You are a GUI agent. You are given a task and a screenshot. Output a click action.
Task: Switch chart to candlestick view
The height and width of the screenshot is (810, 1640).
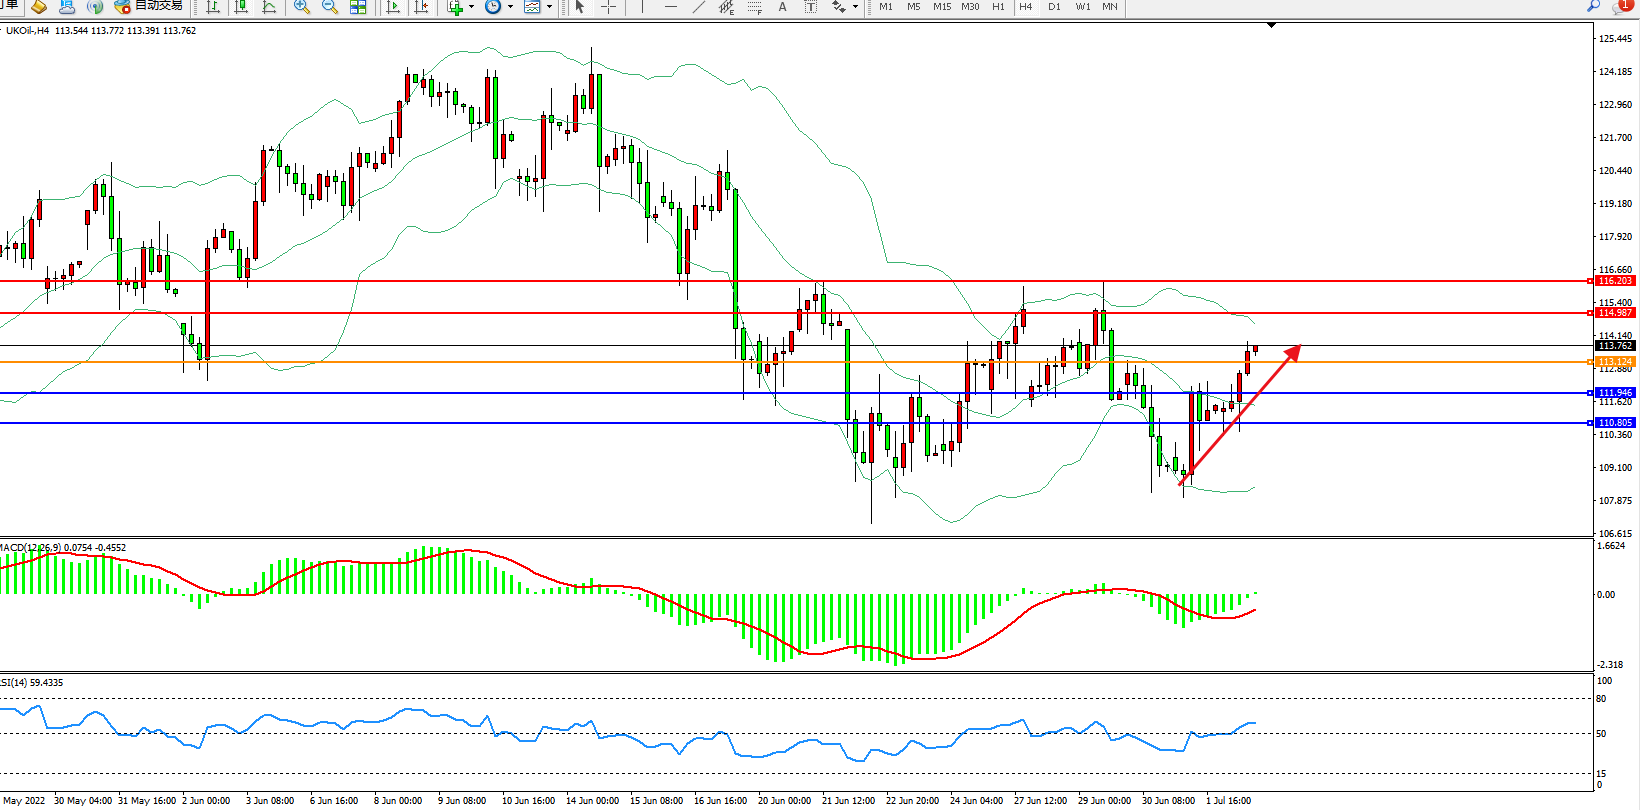241,7
